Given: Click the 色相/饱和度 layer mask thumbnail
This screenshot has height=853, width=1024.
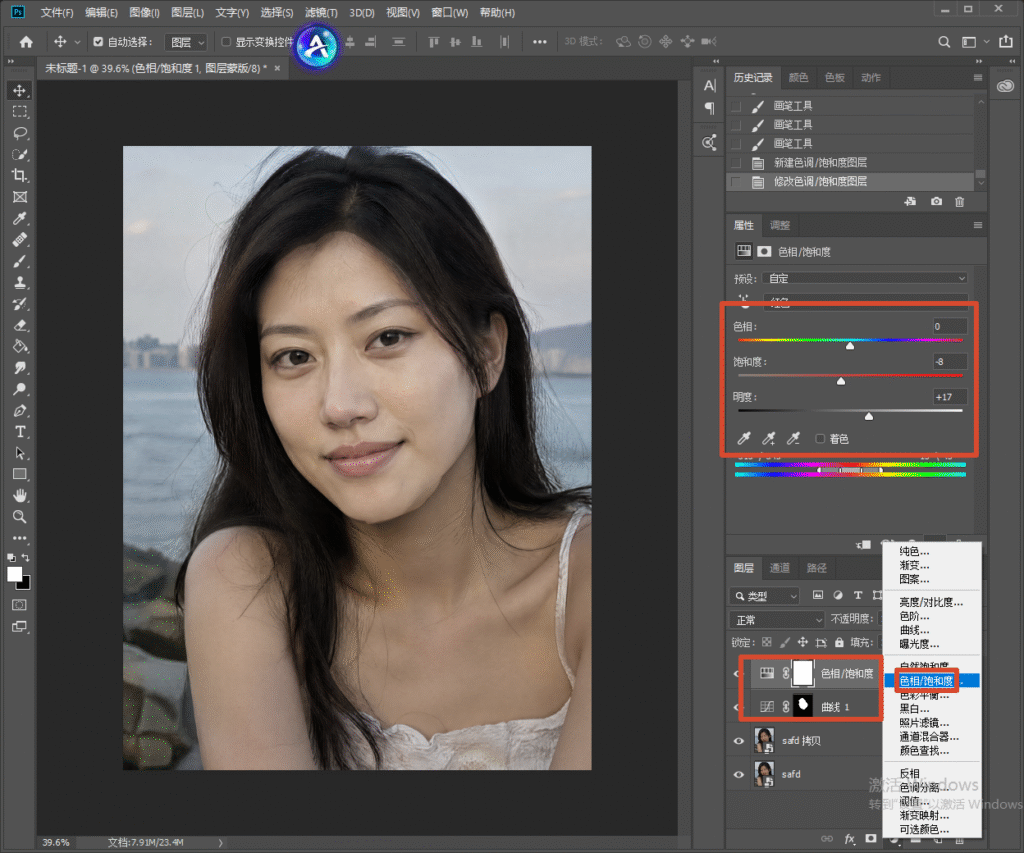Looking at the screenshot, I should 803,673.
